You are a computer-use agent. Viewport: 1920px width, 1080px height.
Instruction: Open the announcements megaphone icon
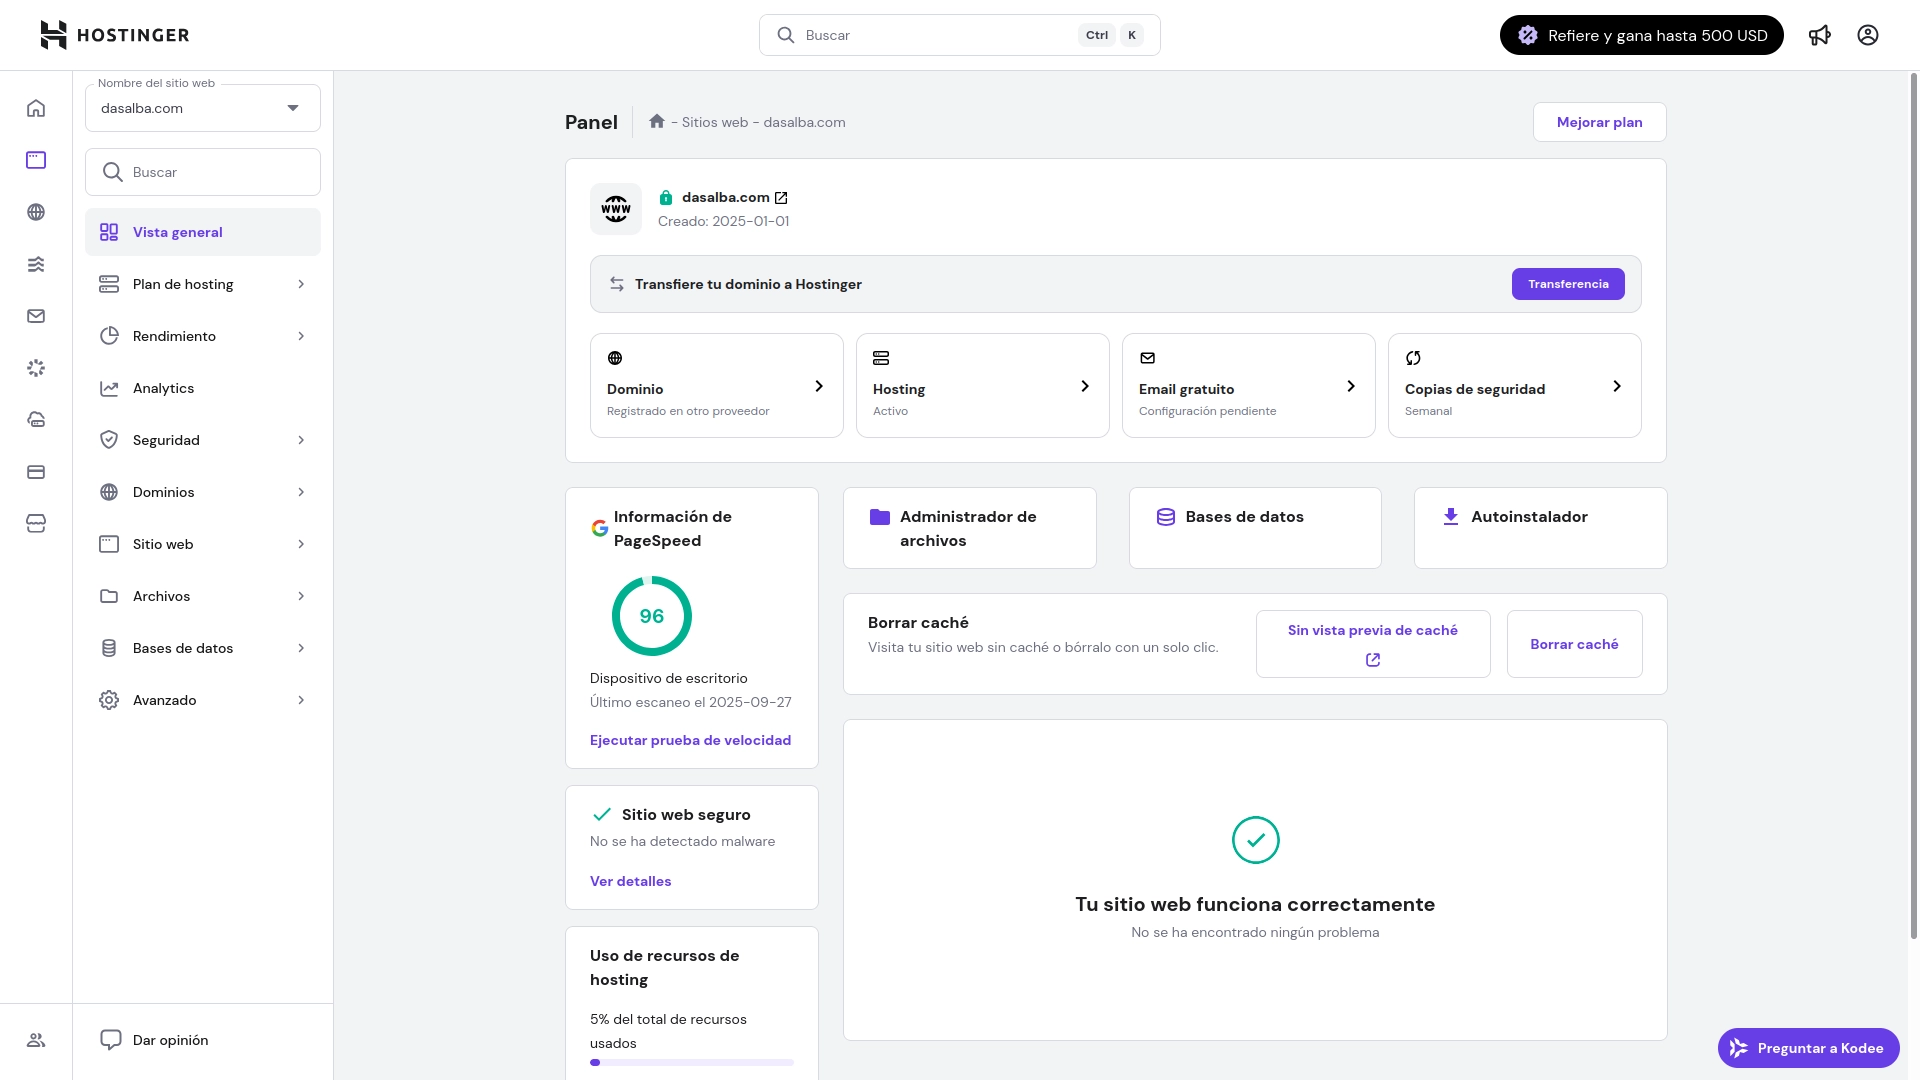[1820, 35]
